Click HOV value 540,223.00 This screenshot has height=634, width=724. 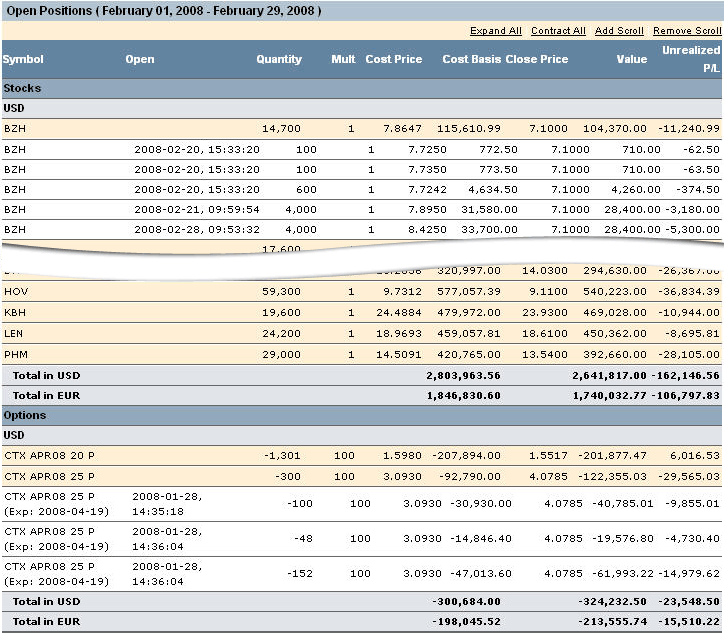(x=615, y=292)
